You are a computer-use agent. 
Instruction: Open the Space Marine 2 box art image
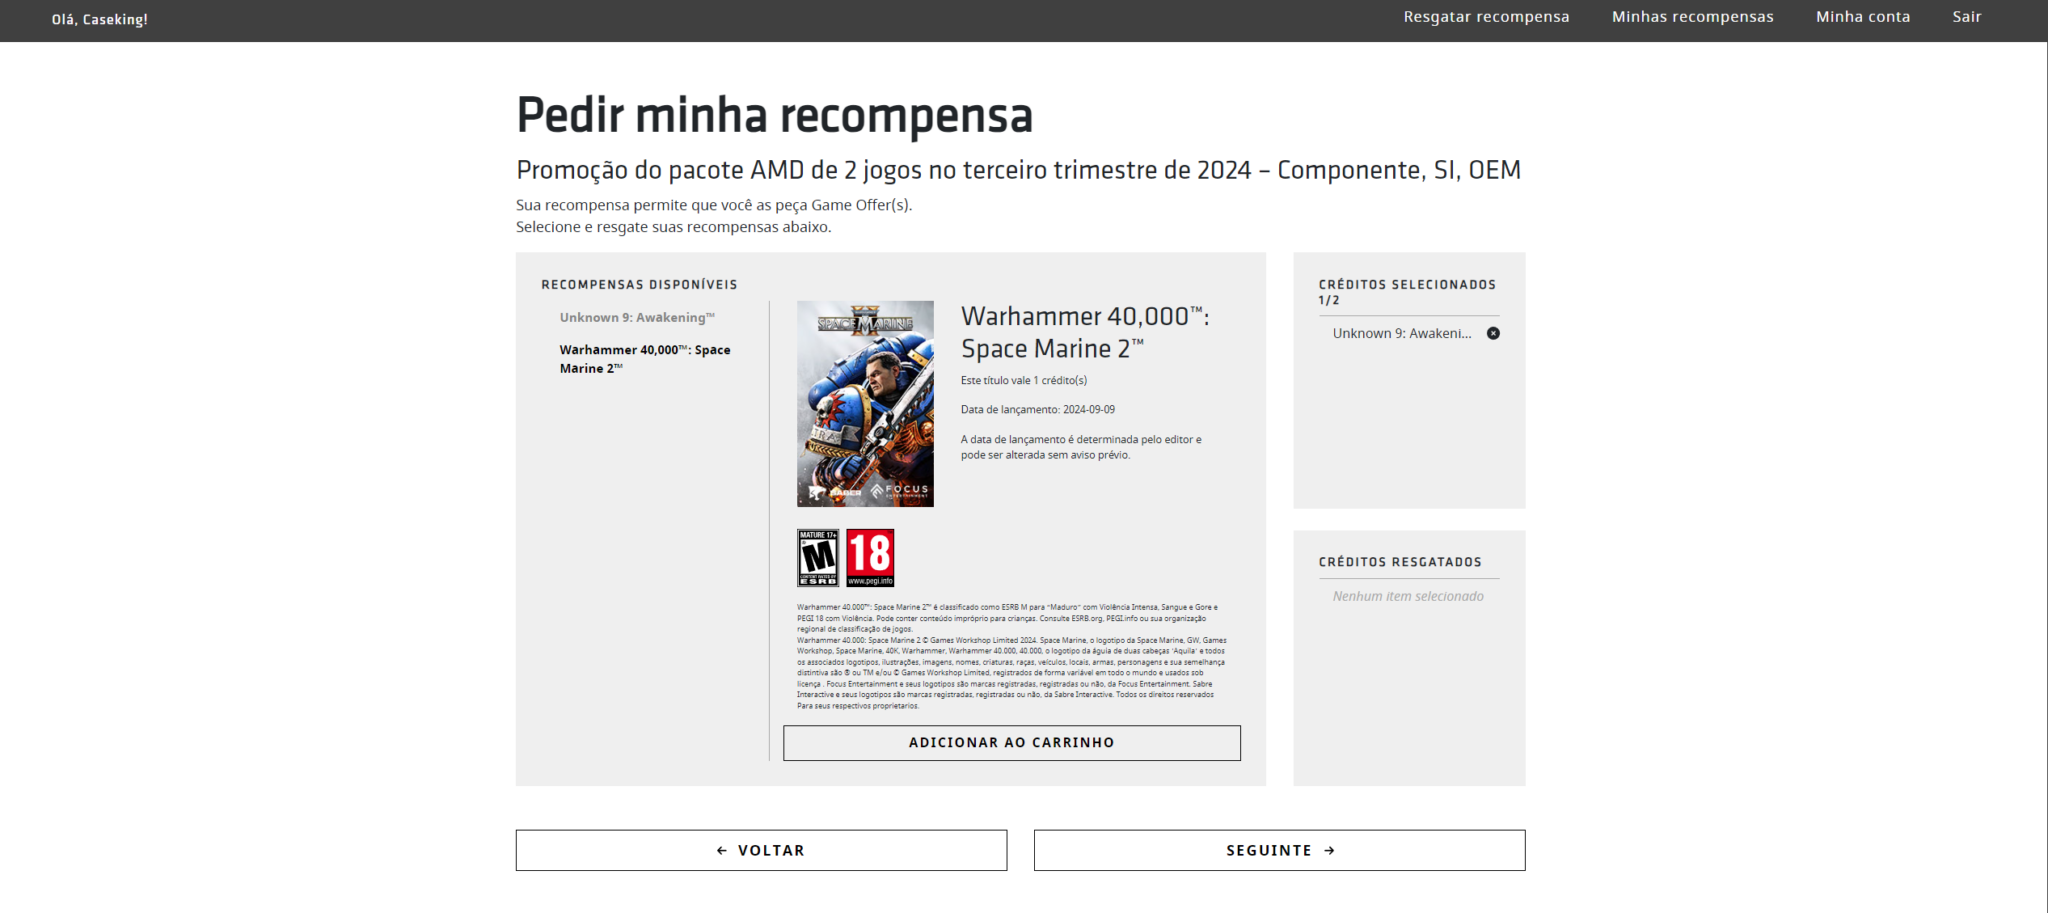[866, 404]
